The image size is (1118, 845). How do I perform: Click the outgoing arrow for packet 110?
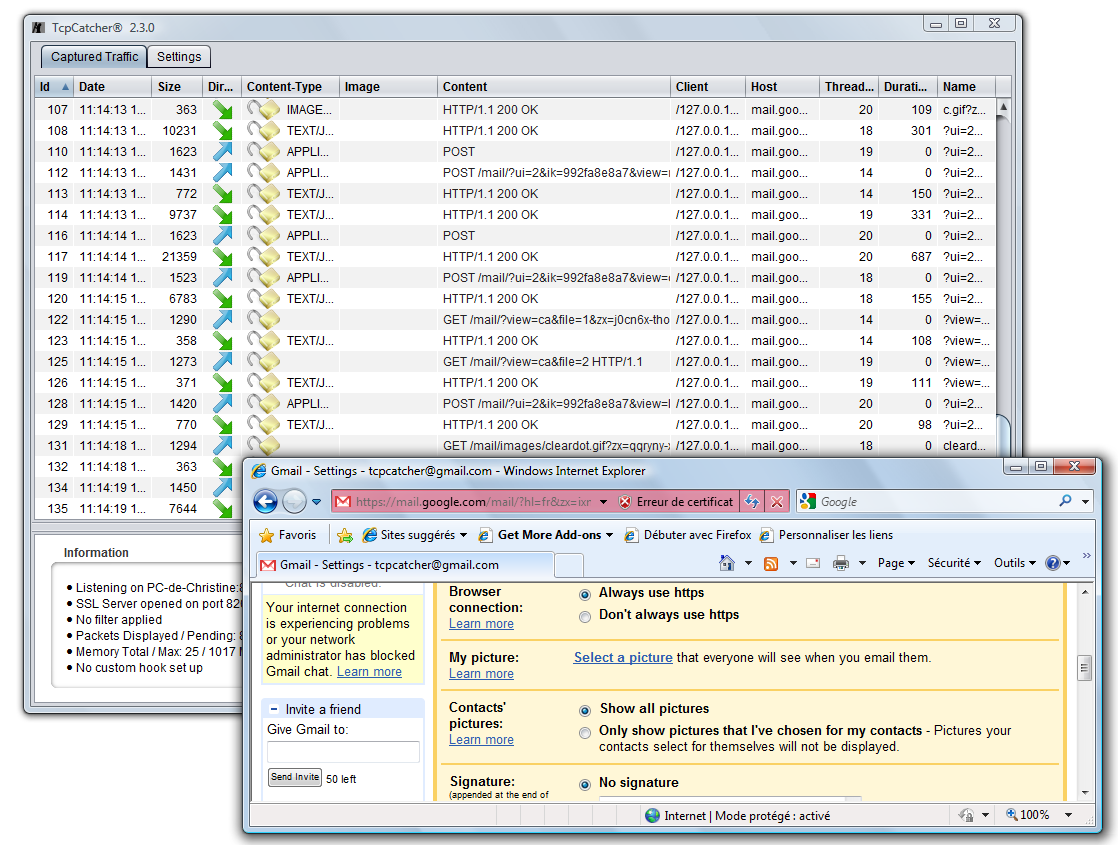click(222, 151)
